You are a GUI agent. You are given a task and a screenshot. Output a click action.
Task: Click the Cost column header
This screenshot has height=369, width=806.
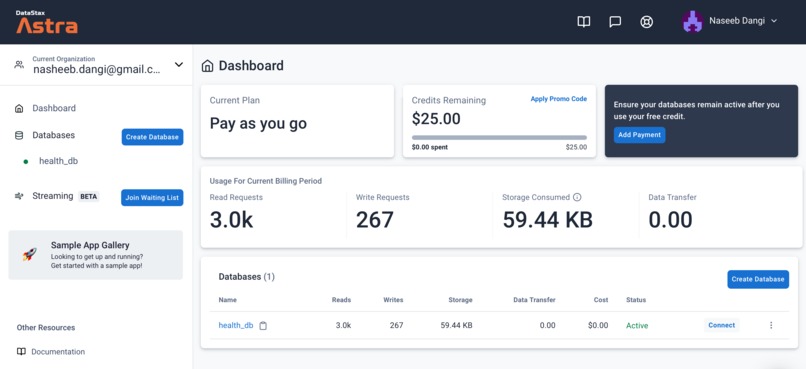[x=600, y=300]
